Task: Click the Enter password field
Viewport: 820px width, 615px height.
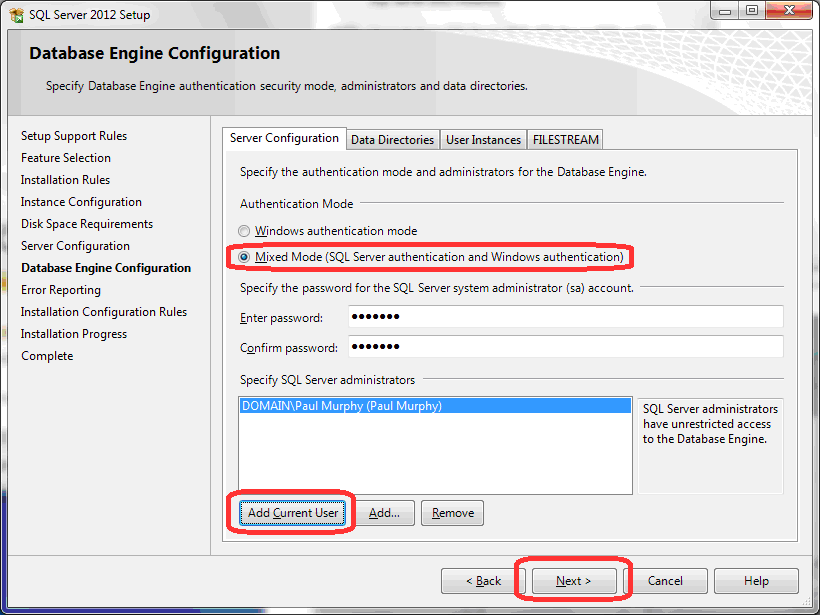Action: [x=565, y=317]
